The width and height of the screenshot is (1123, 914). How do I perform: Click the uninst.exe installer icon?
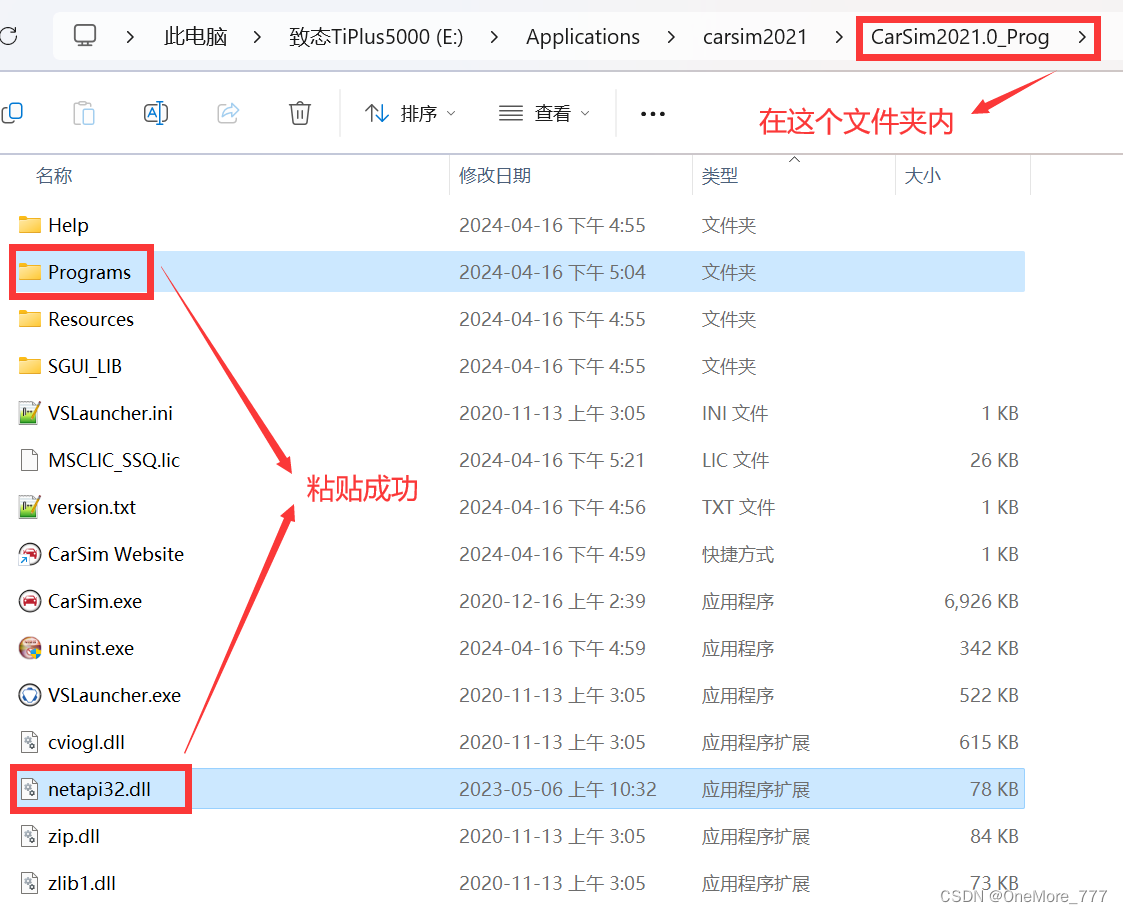[29, 648]
